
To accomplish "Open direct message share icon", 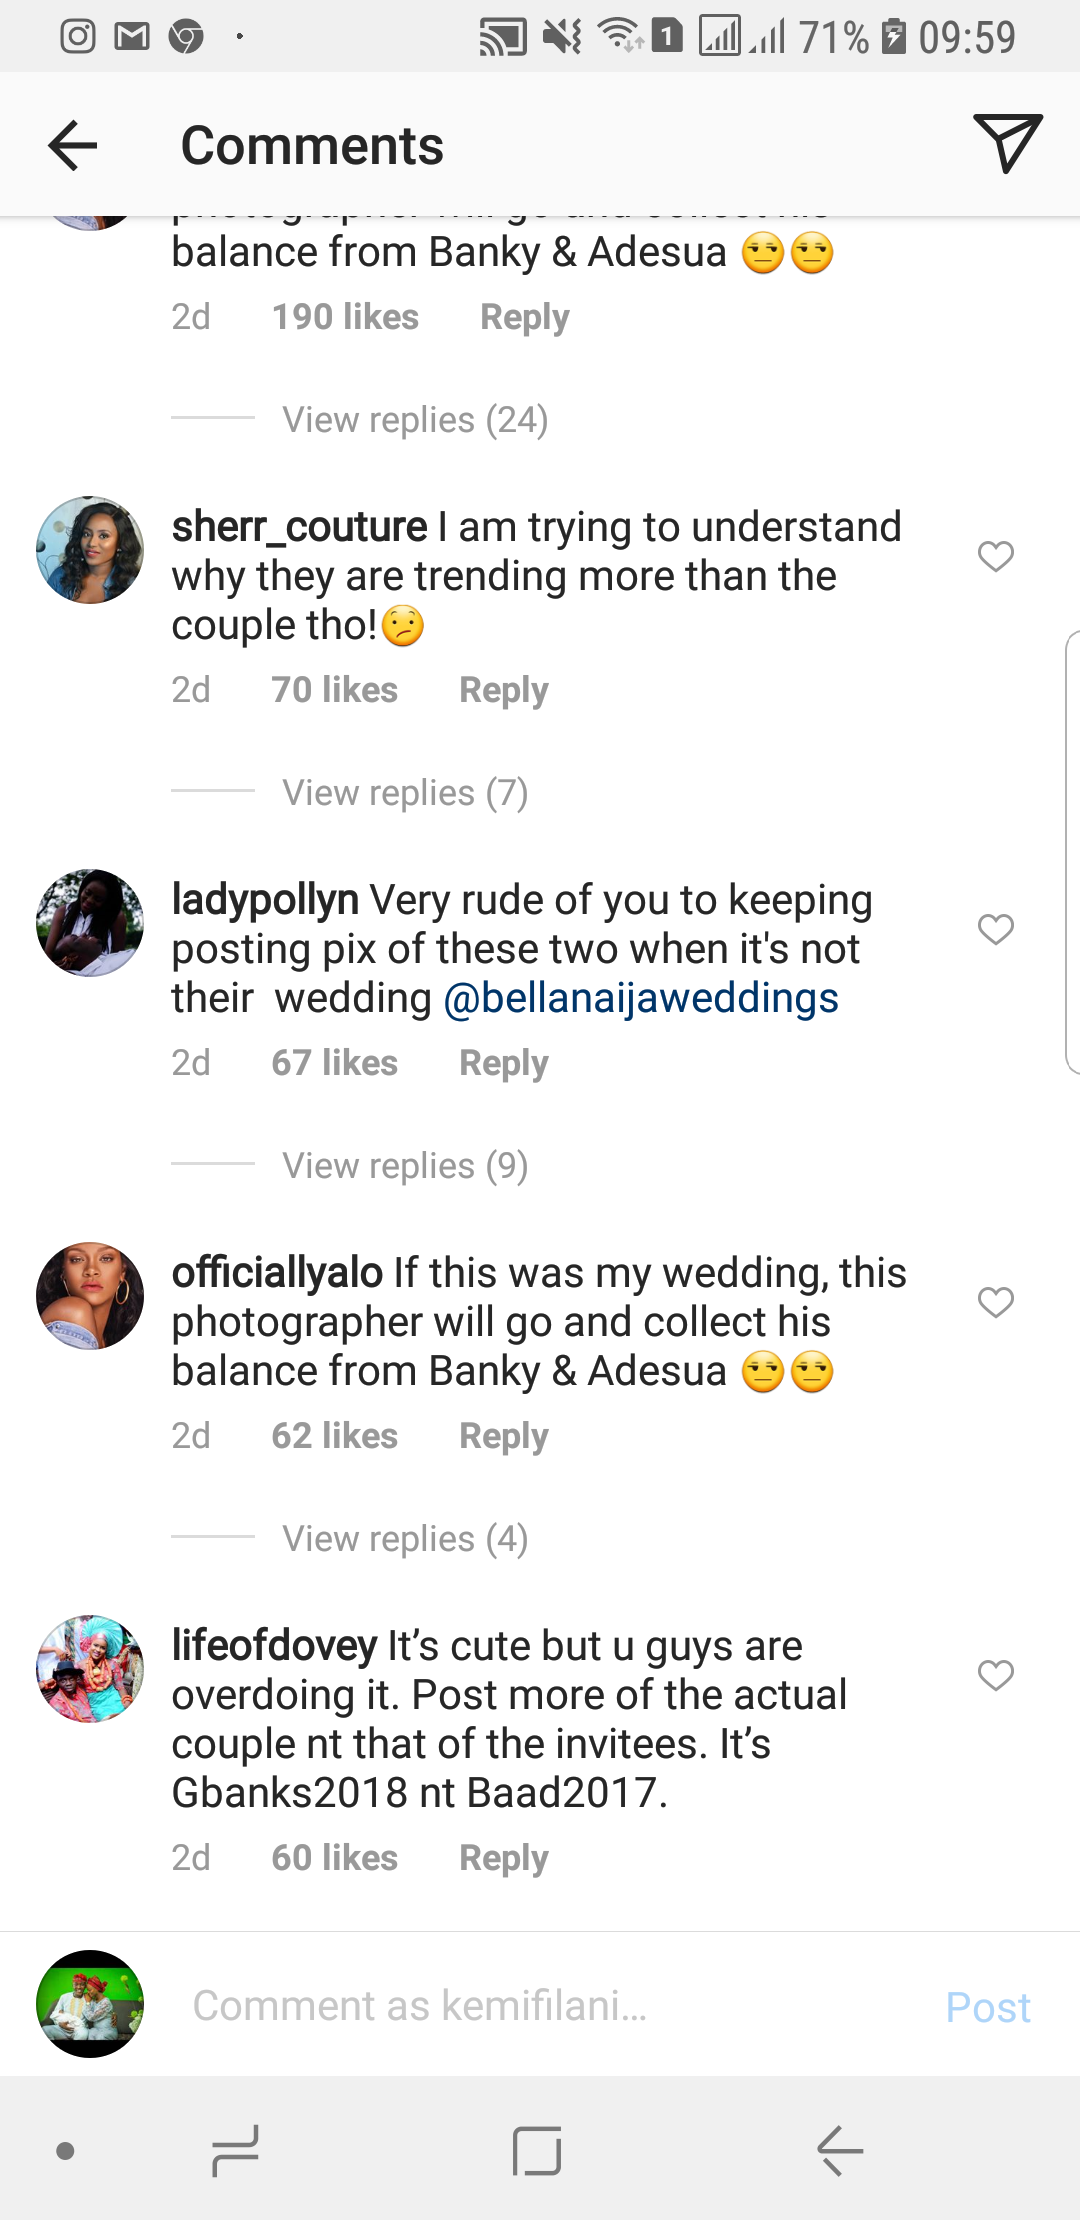I will click(x=1007, y=144).
